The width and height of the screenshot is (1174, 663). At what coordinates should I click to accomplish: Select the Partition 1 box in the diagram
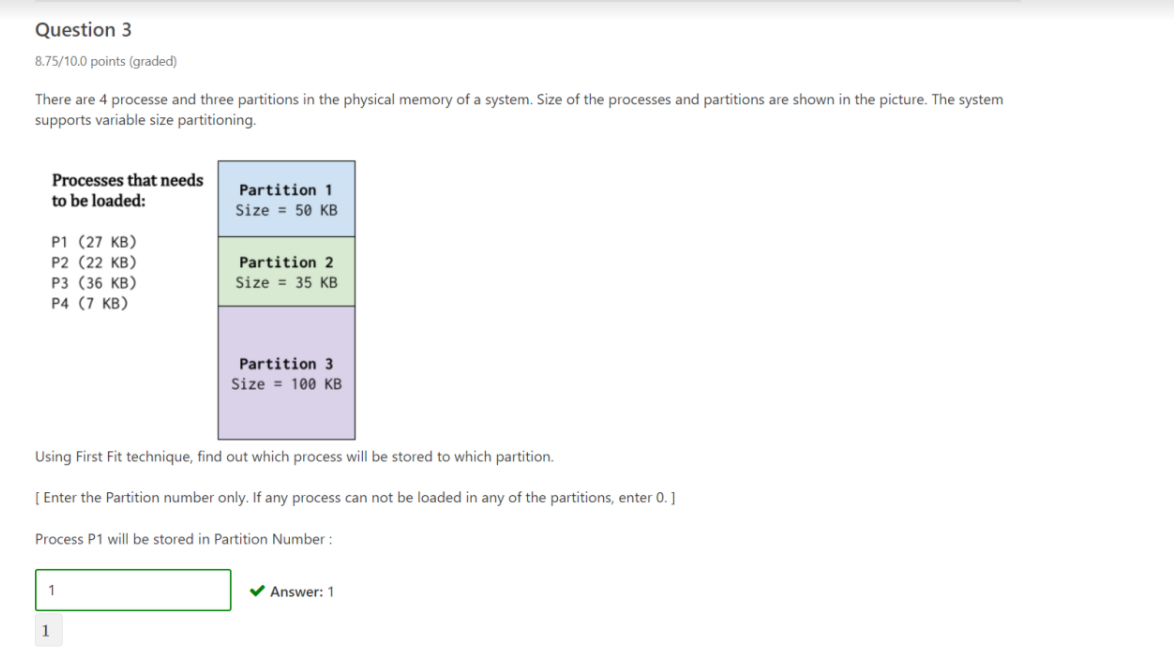[x=286, y=198]
